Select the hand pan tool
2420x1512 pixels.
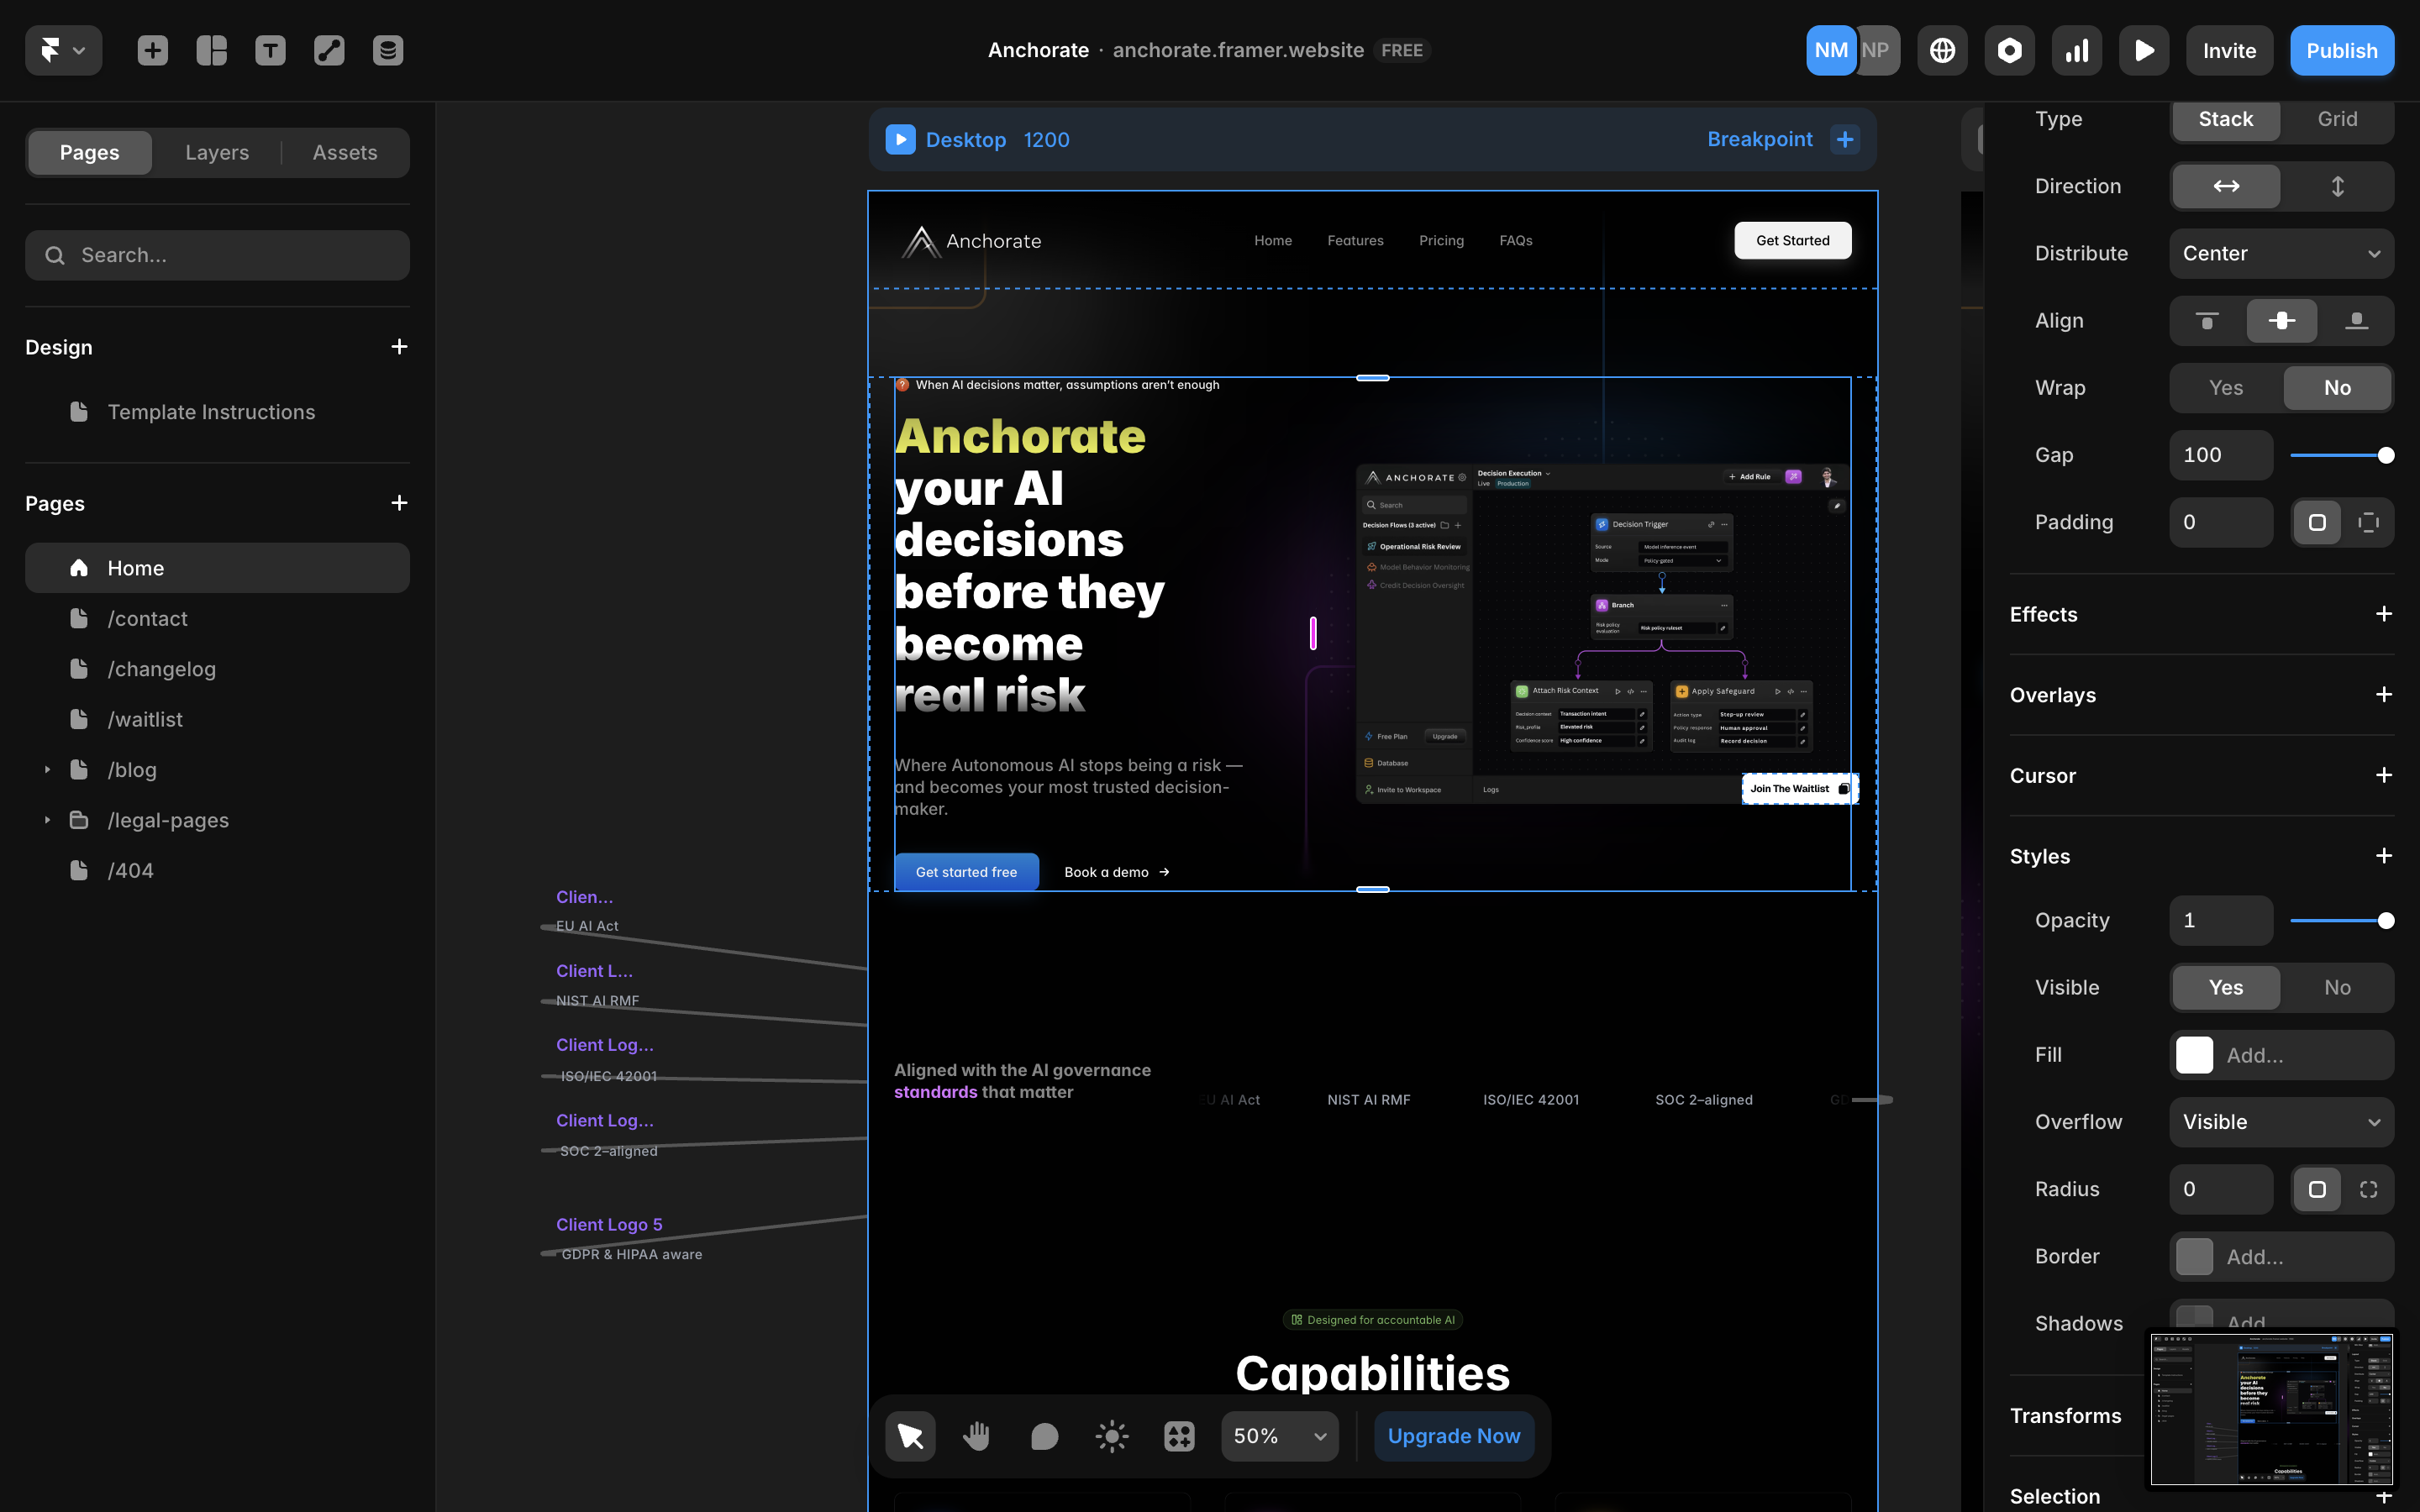coord(977,1436)
